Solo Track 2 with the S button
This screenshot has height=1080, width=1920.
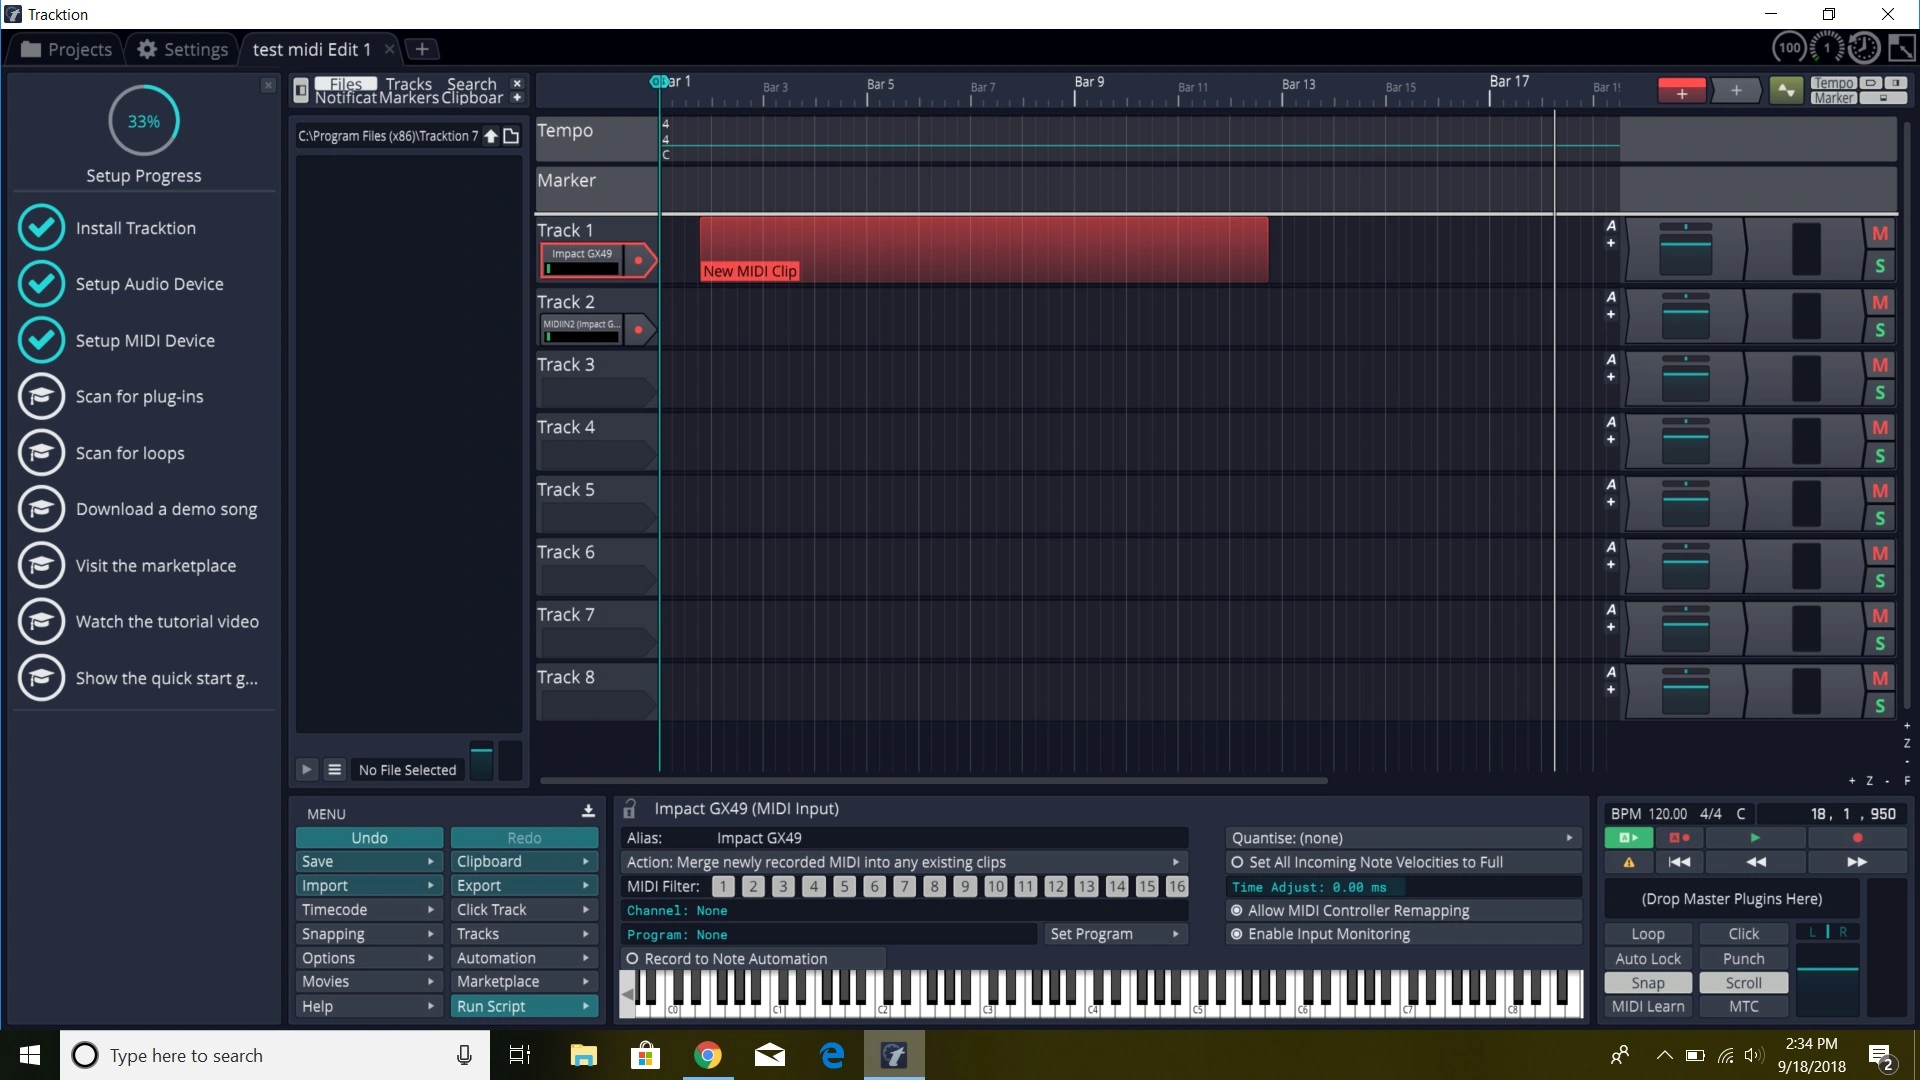point(1880,330)
